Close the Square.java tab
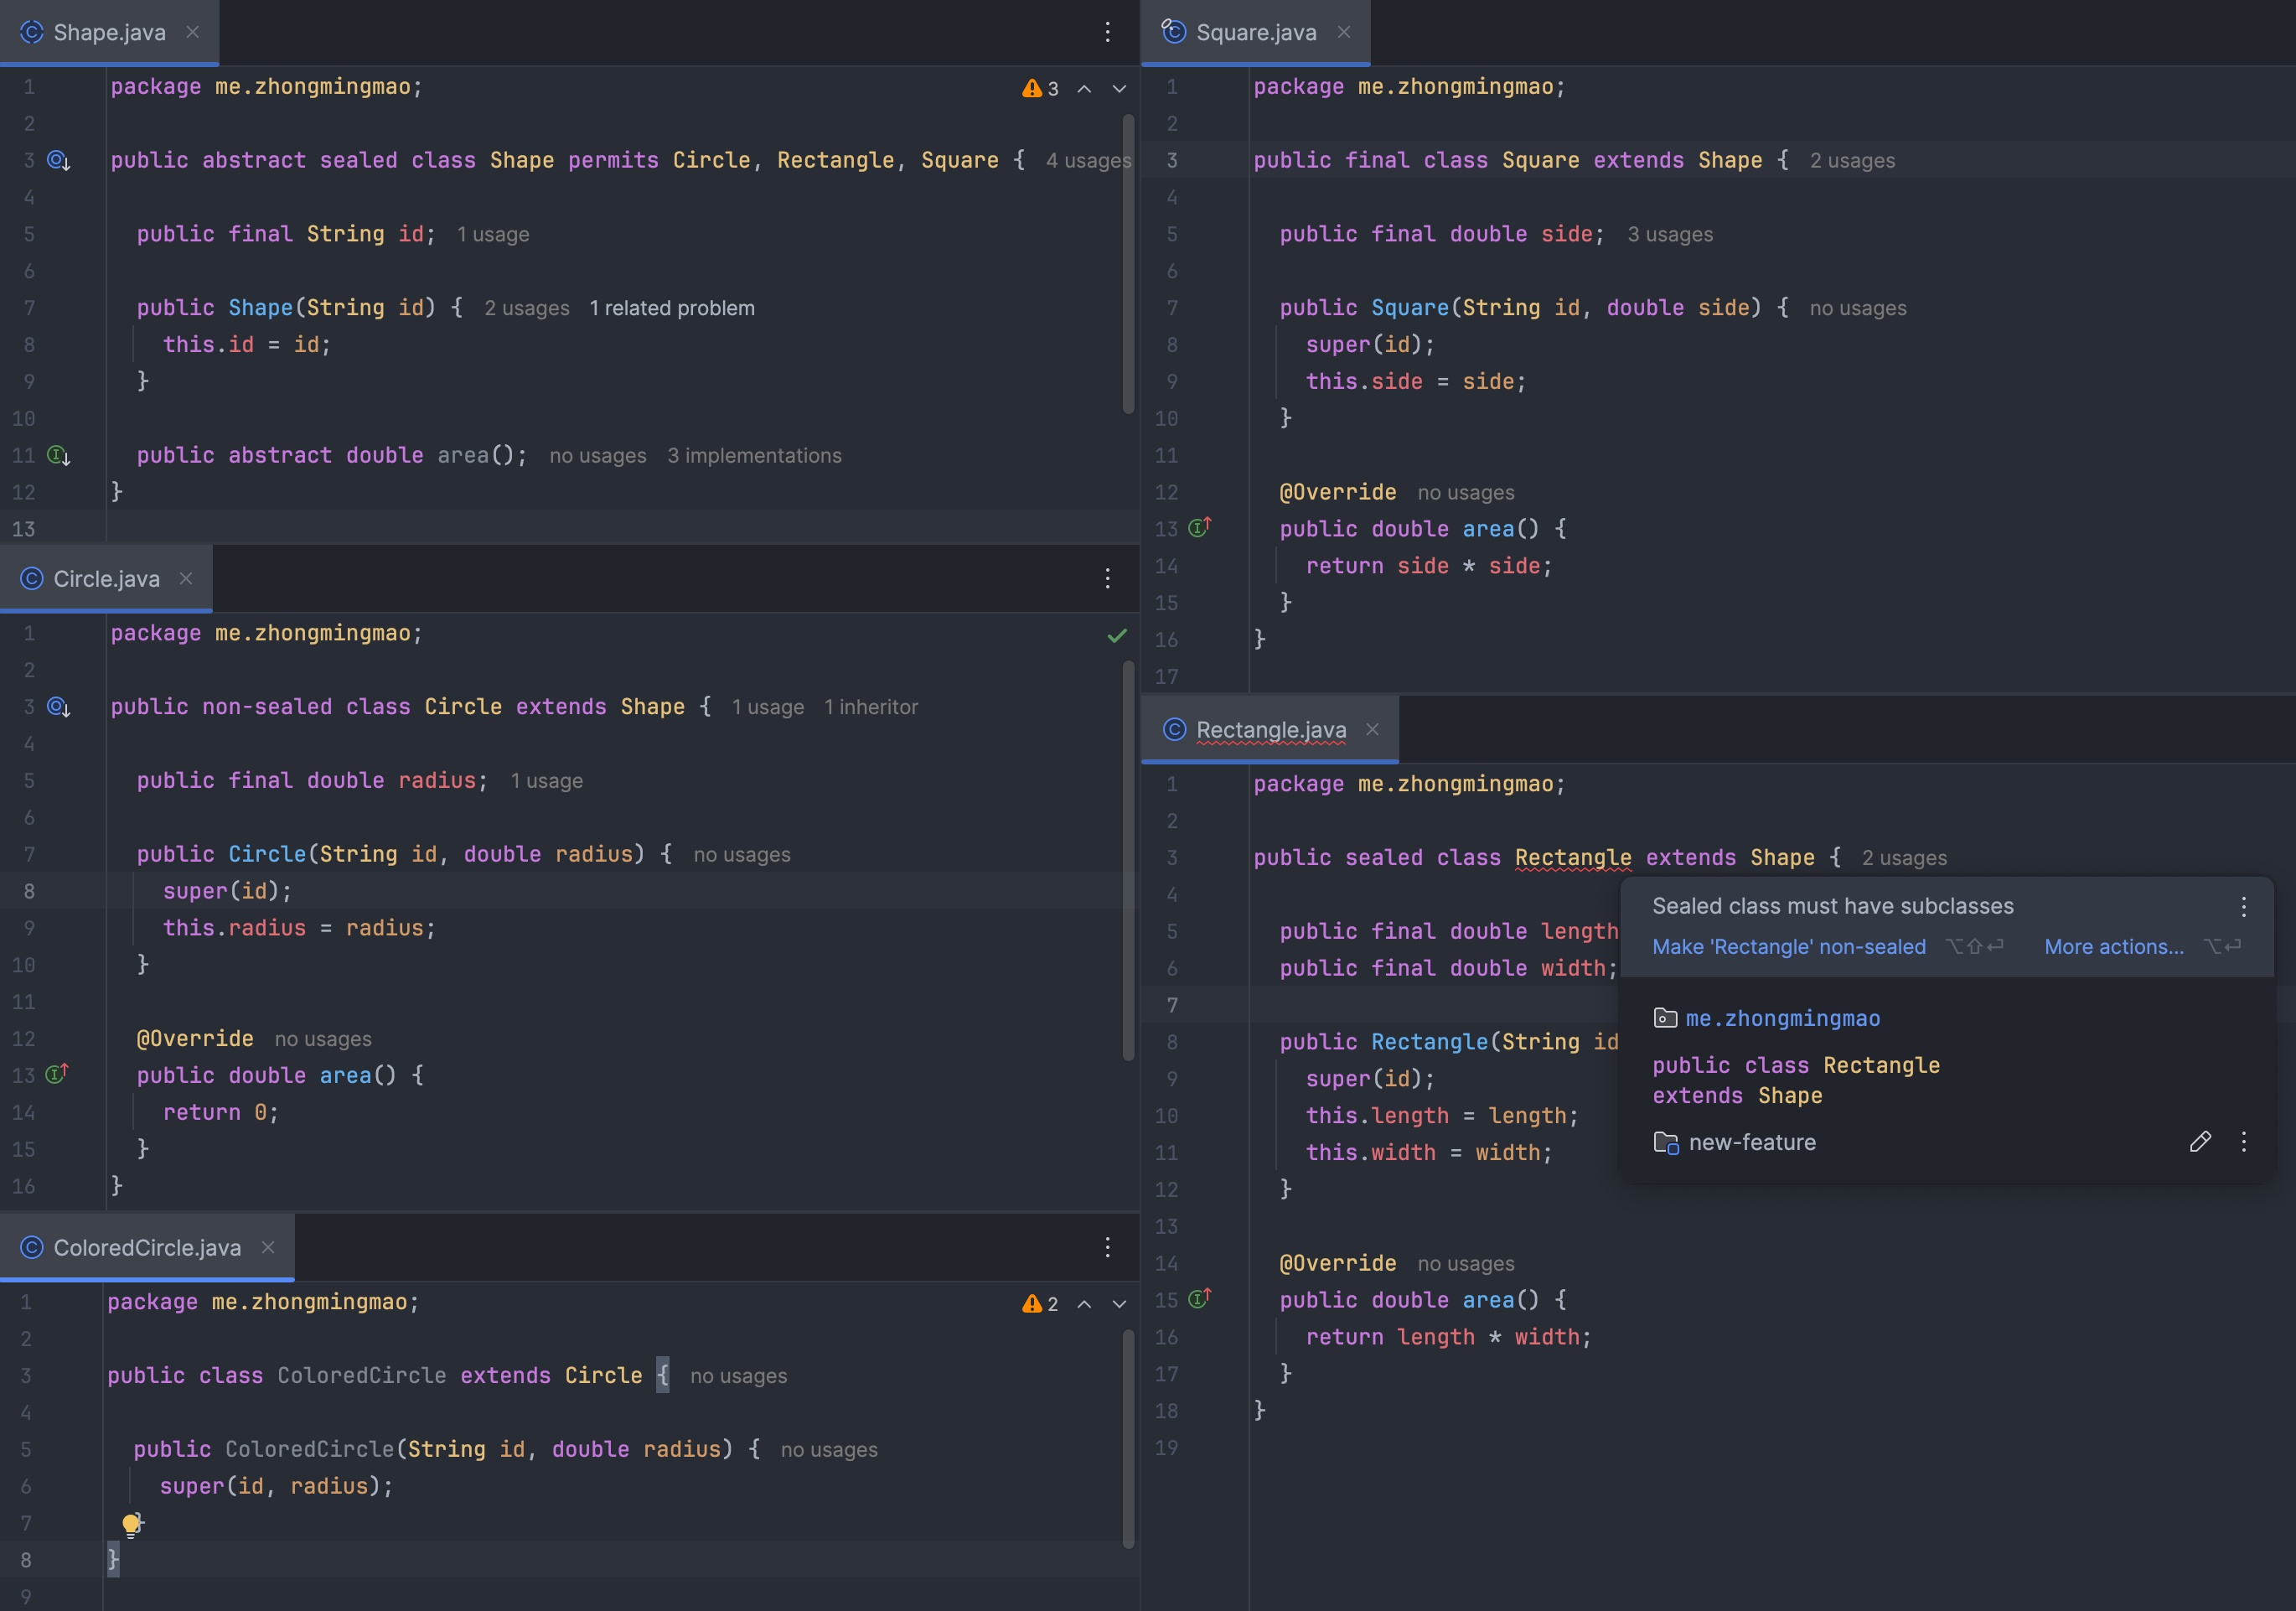The image size is (2296, 1611). point(1344,32)
